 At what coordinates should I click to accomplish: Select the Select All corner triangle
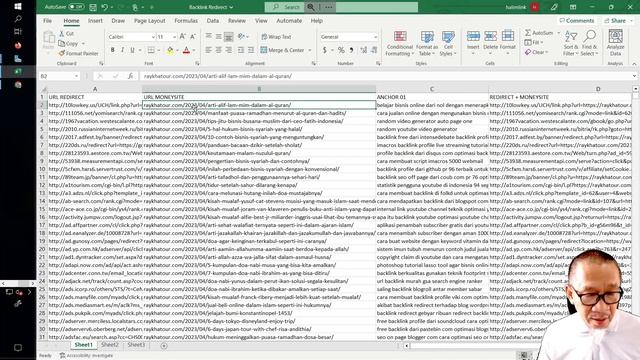43,89
